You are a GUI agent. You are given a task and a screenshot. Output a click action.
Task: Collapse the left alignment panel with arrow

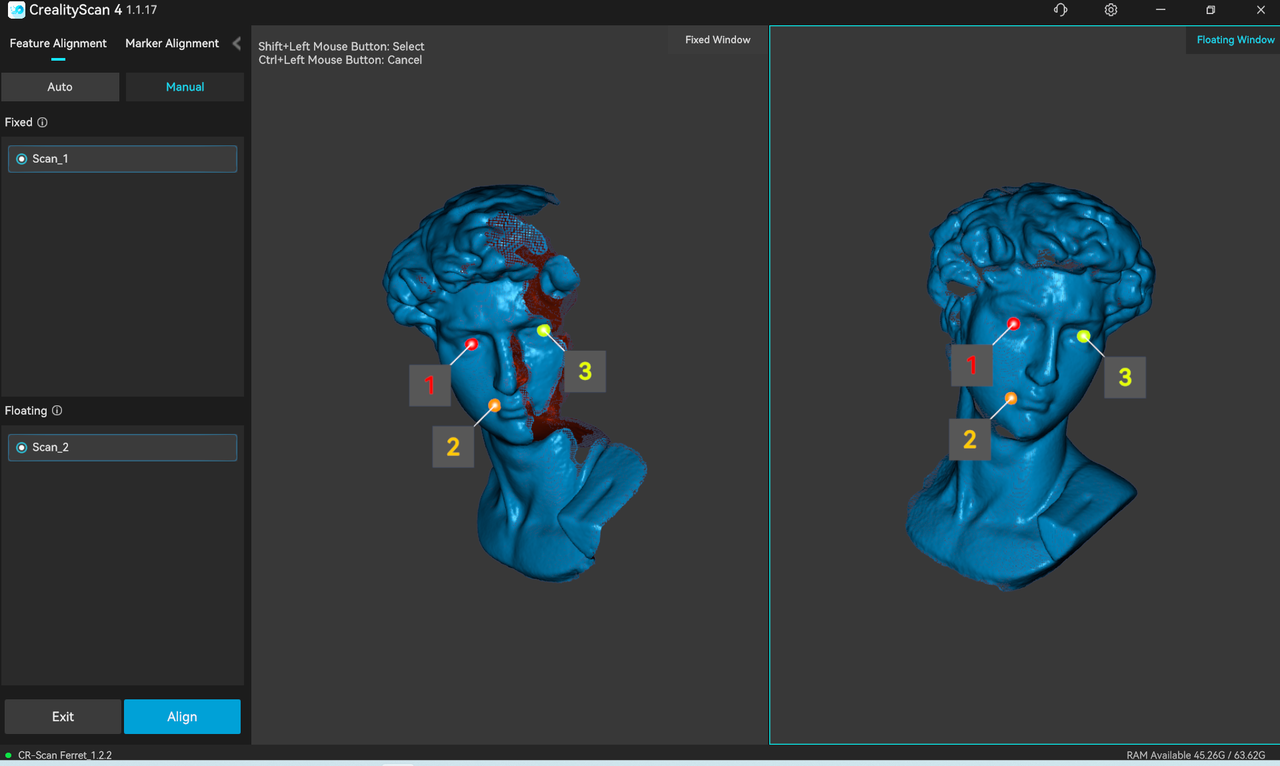click(236, 43)
